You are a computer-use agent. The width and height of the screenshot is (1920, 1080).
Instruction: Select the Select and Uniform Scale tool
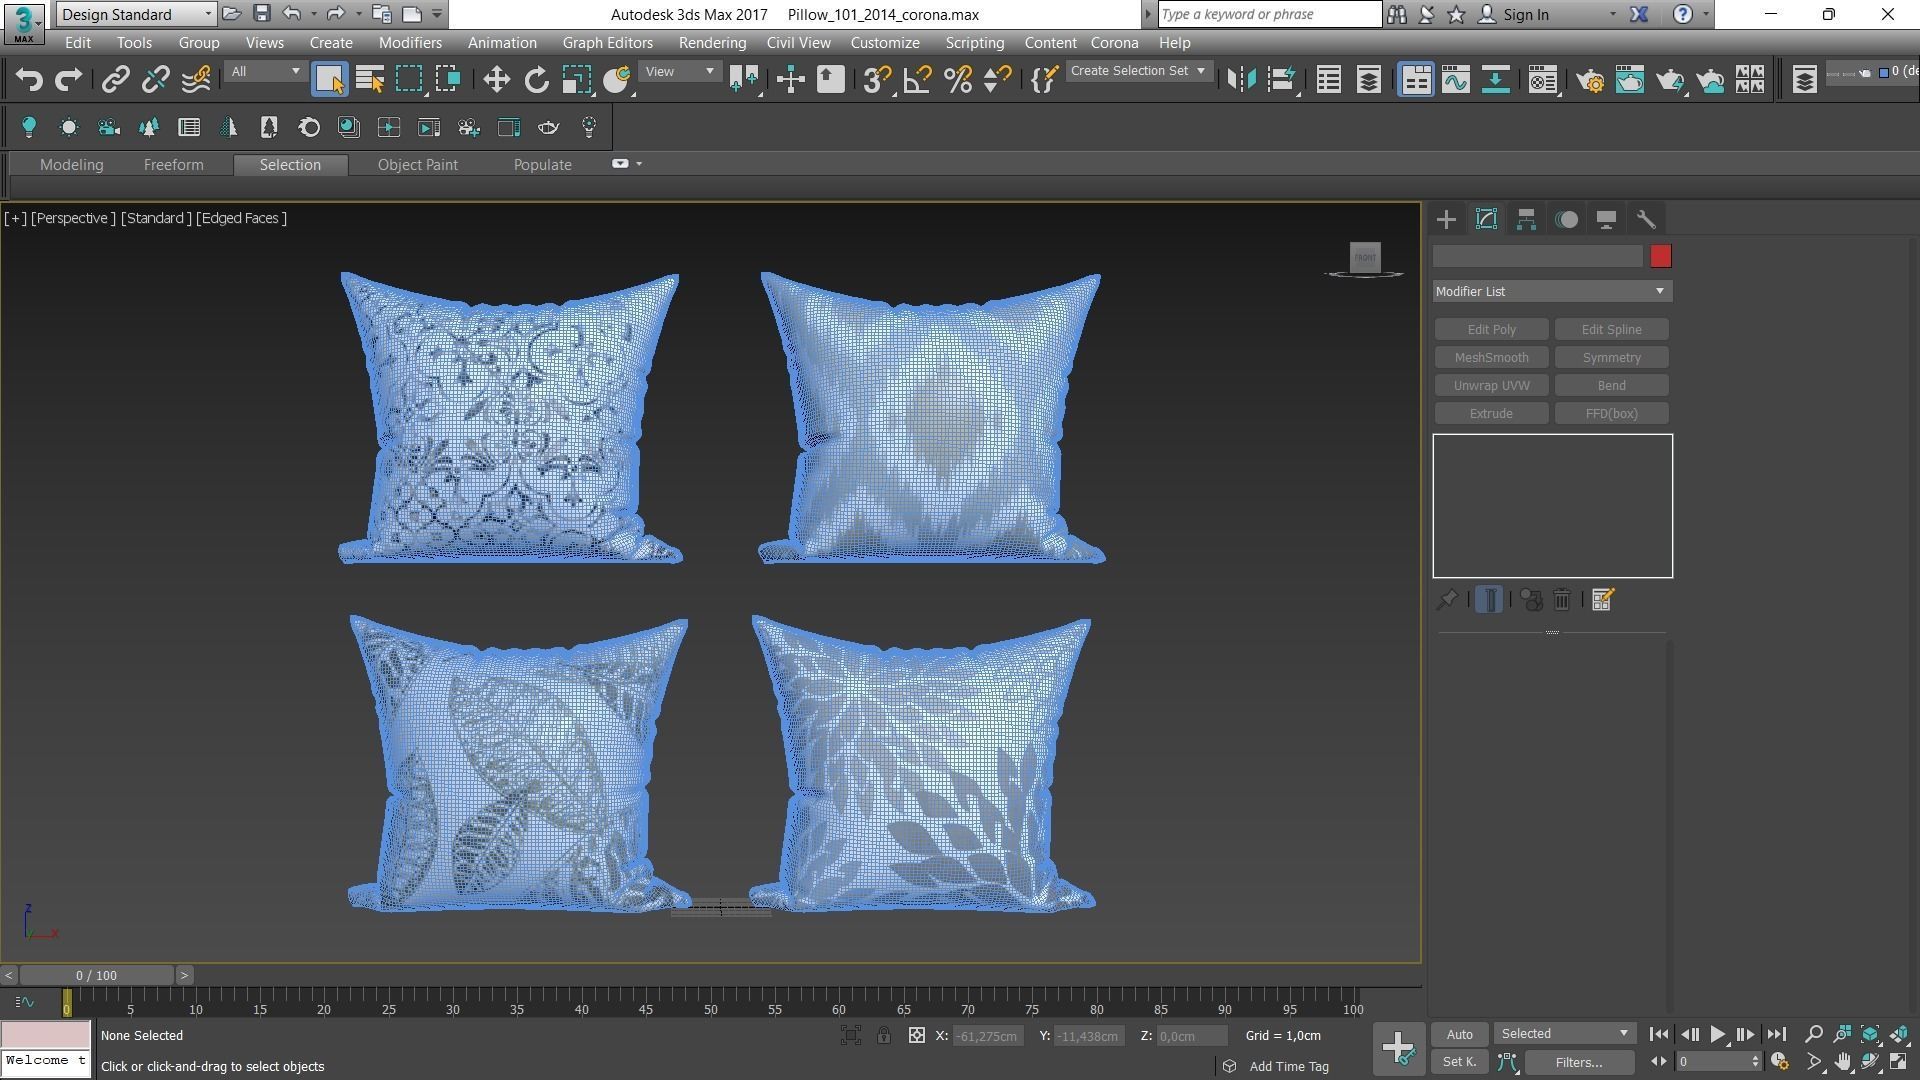[577, 80]
